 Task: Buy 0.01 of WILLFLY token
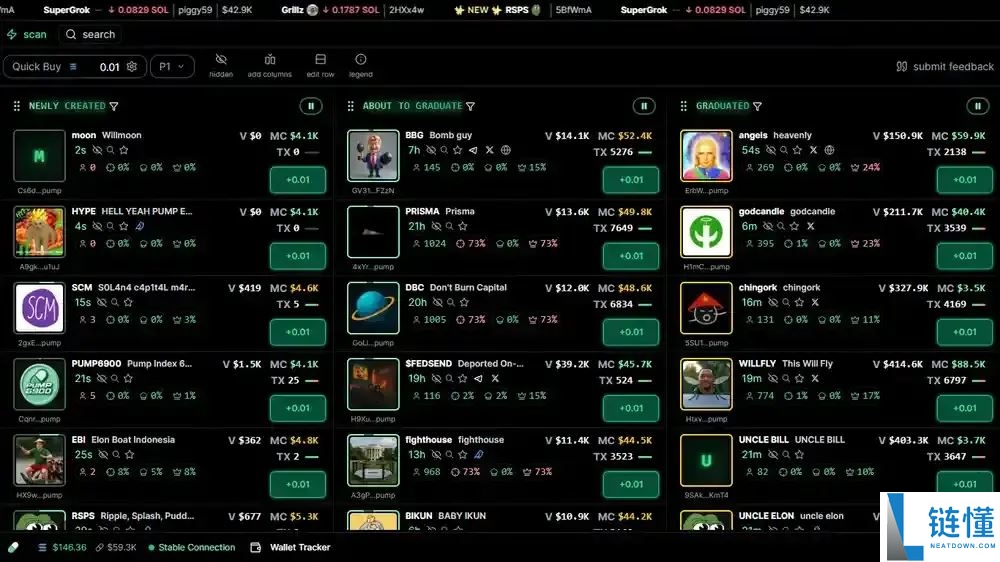tap(964, 408)
